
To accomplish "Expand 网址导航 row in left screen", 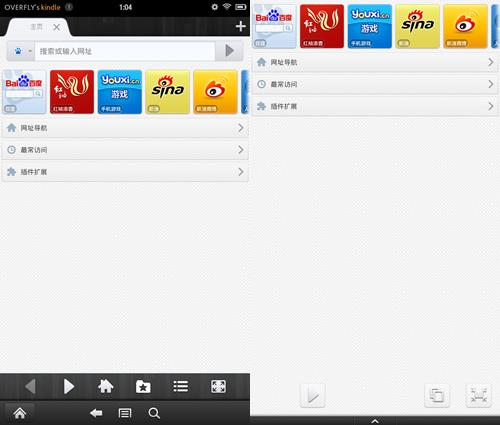I will 125,128.
